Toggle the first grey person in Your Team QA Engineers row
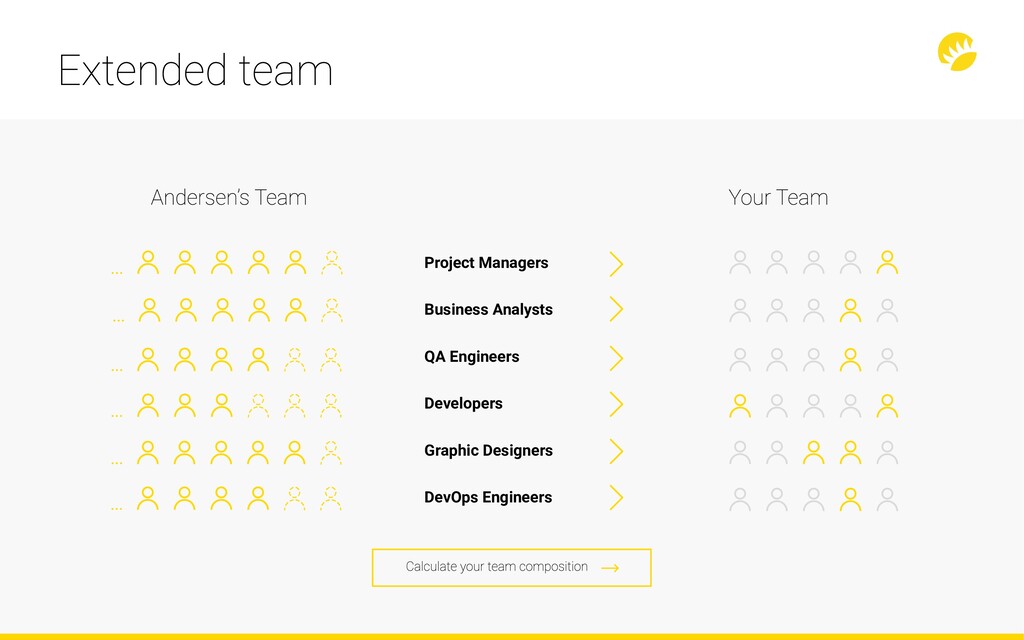The image size is (1024, 640). (740, 359)
